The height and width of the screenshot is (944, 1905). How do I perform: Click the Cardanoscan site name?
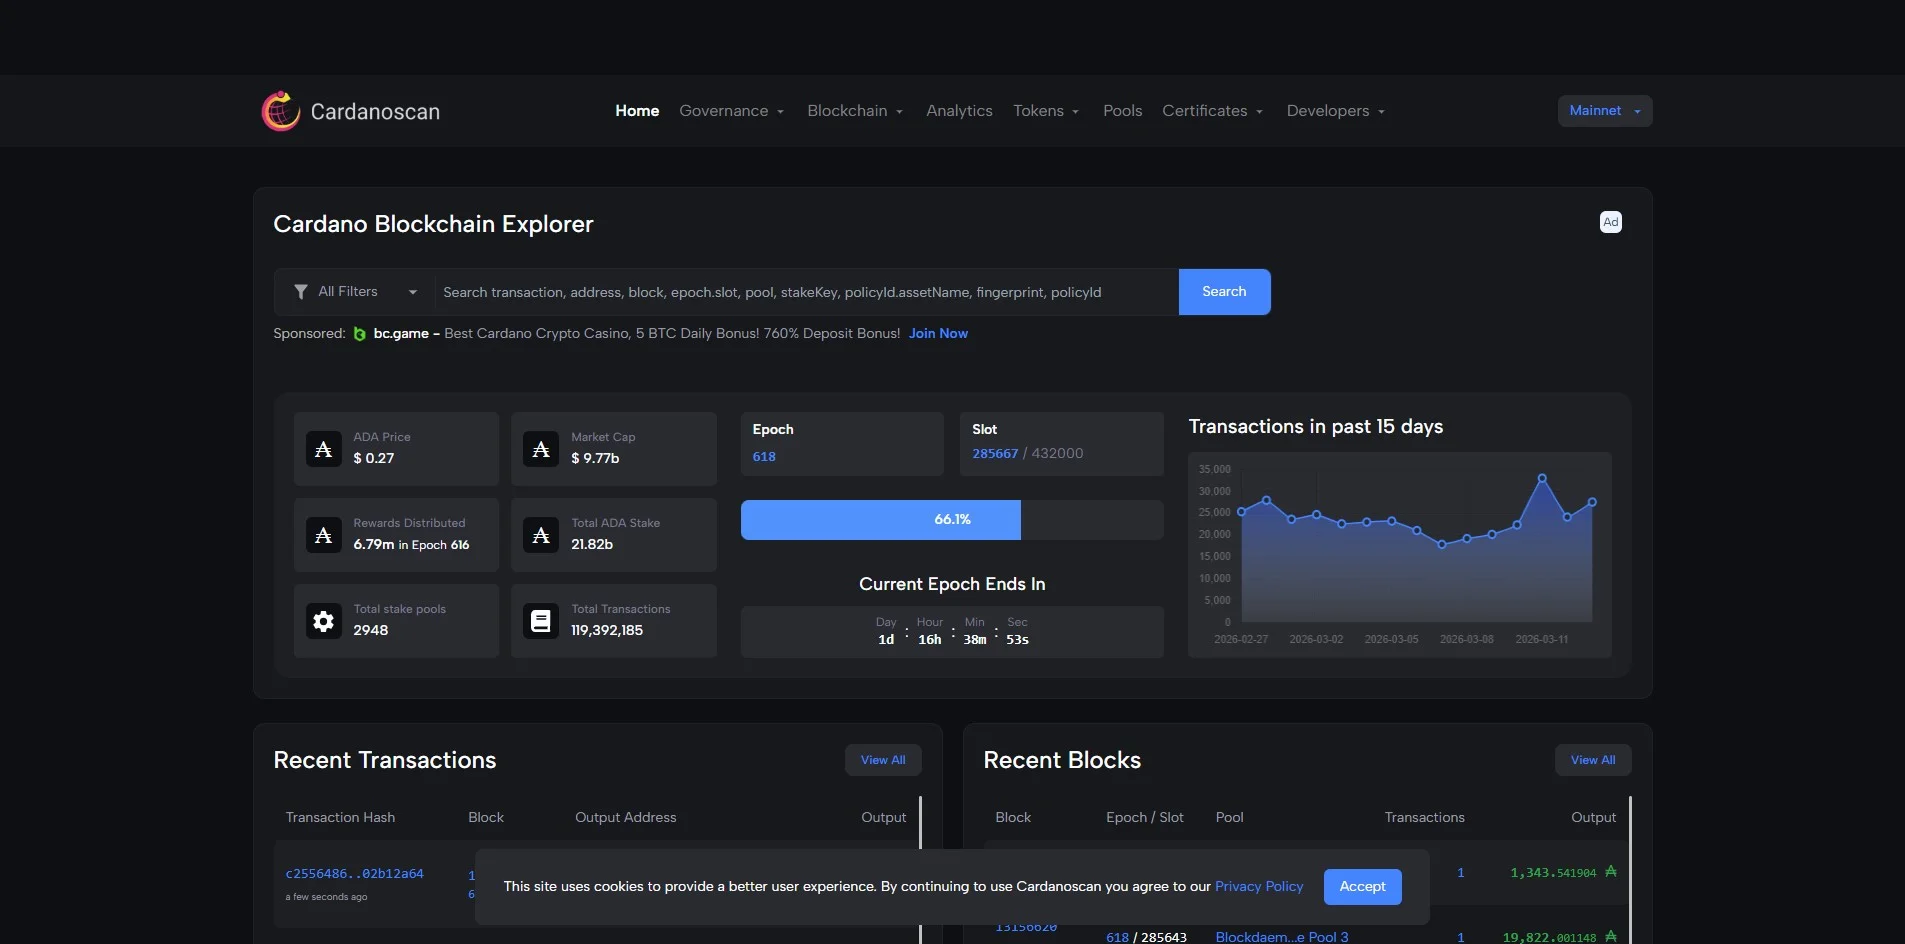[375, 112]
